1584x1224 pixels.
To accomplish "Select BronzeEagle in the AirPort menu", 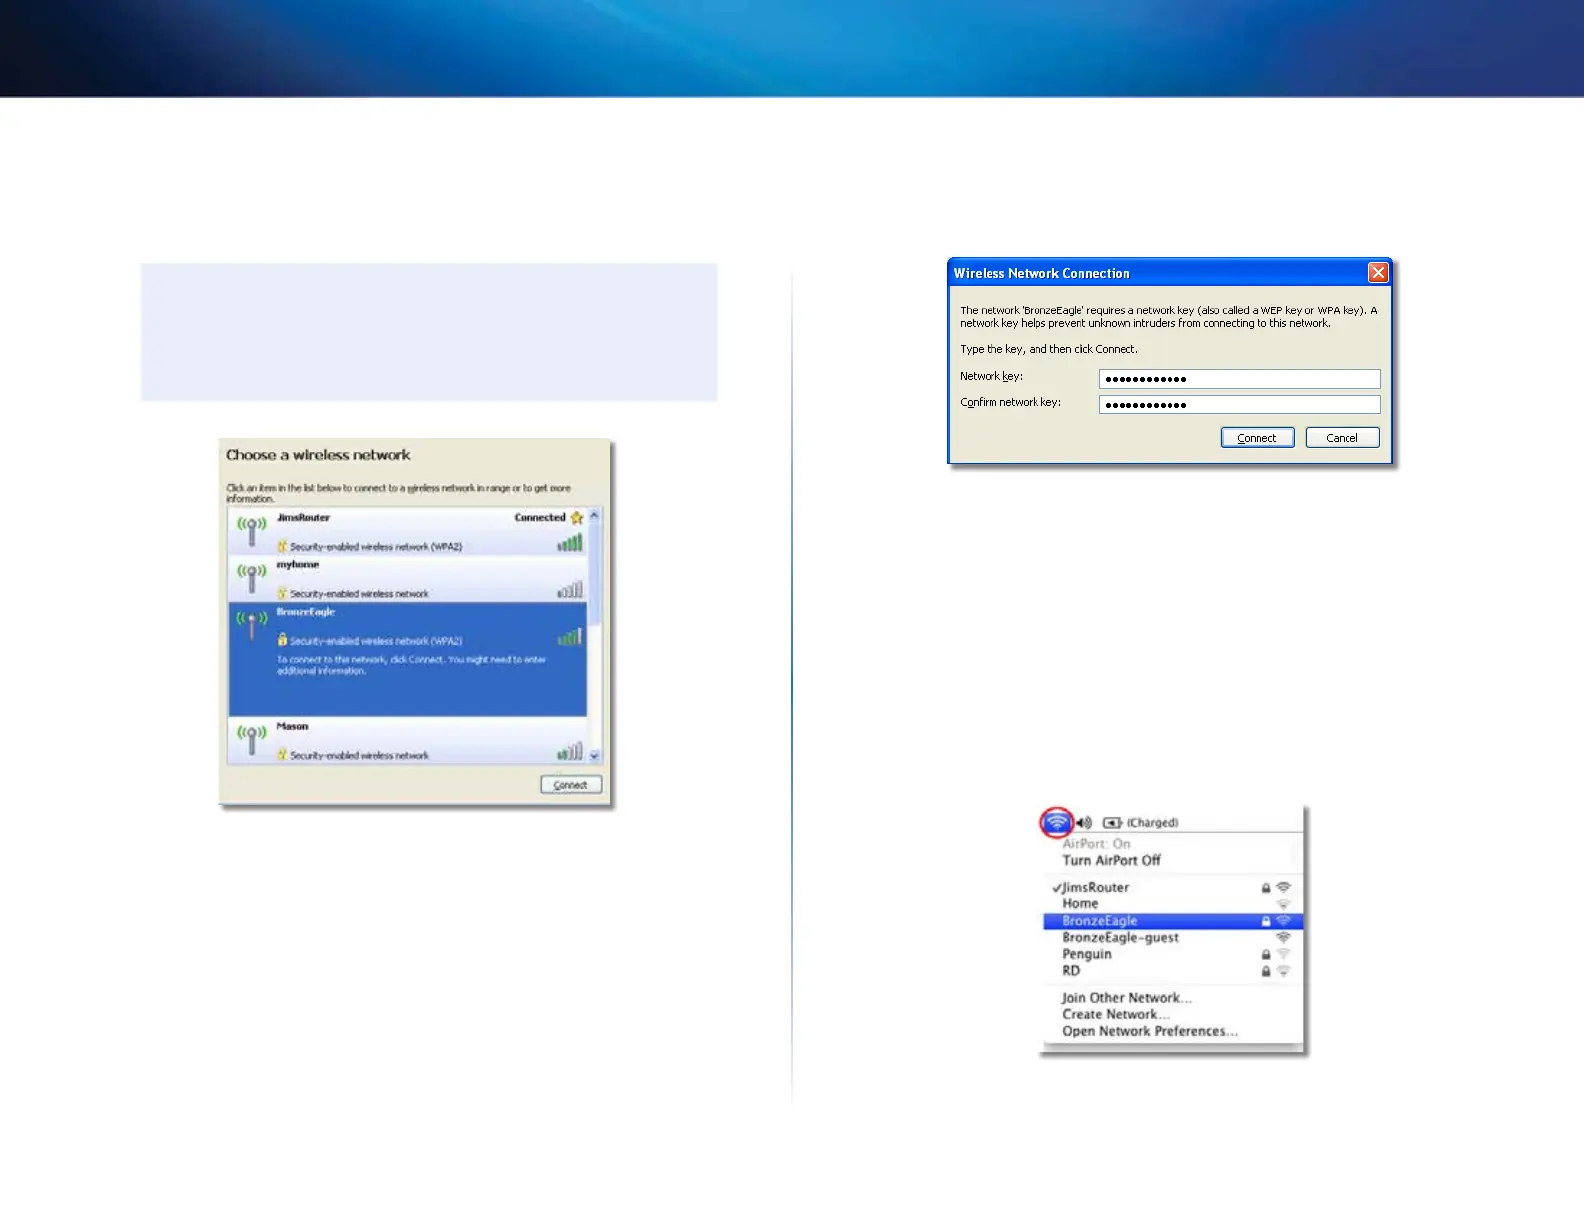I will click(1173, 921).
